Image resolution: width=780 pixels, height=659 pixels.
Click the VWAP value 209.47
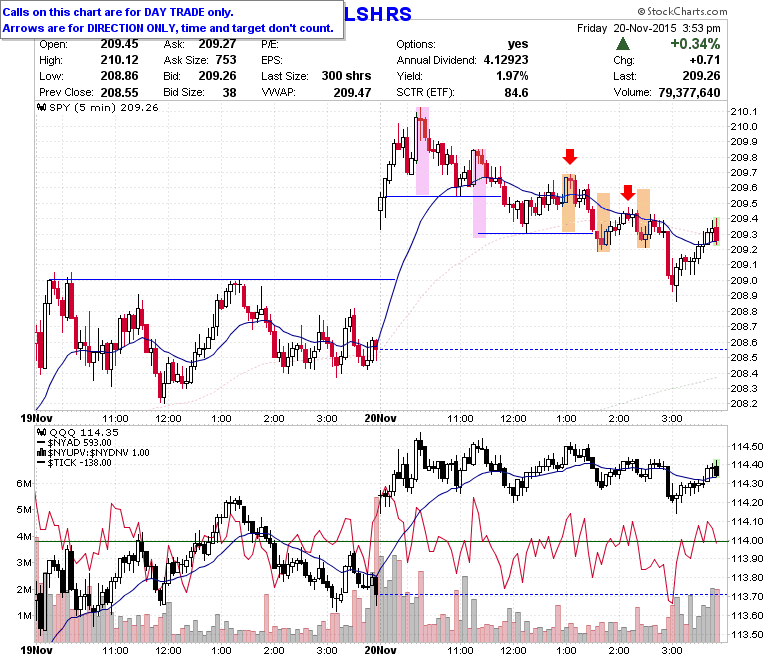pyautogui.click(x=352, y=93)
